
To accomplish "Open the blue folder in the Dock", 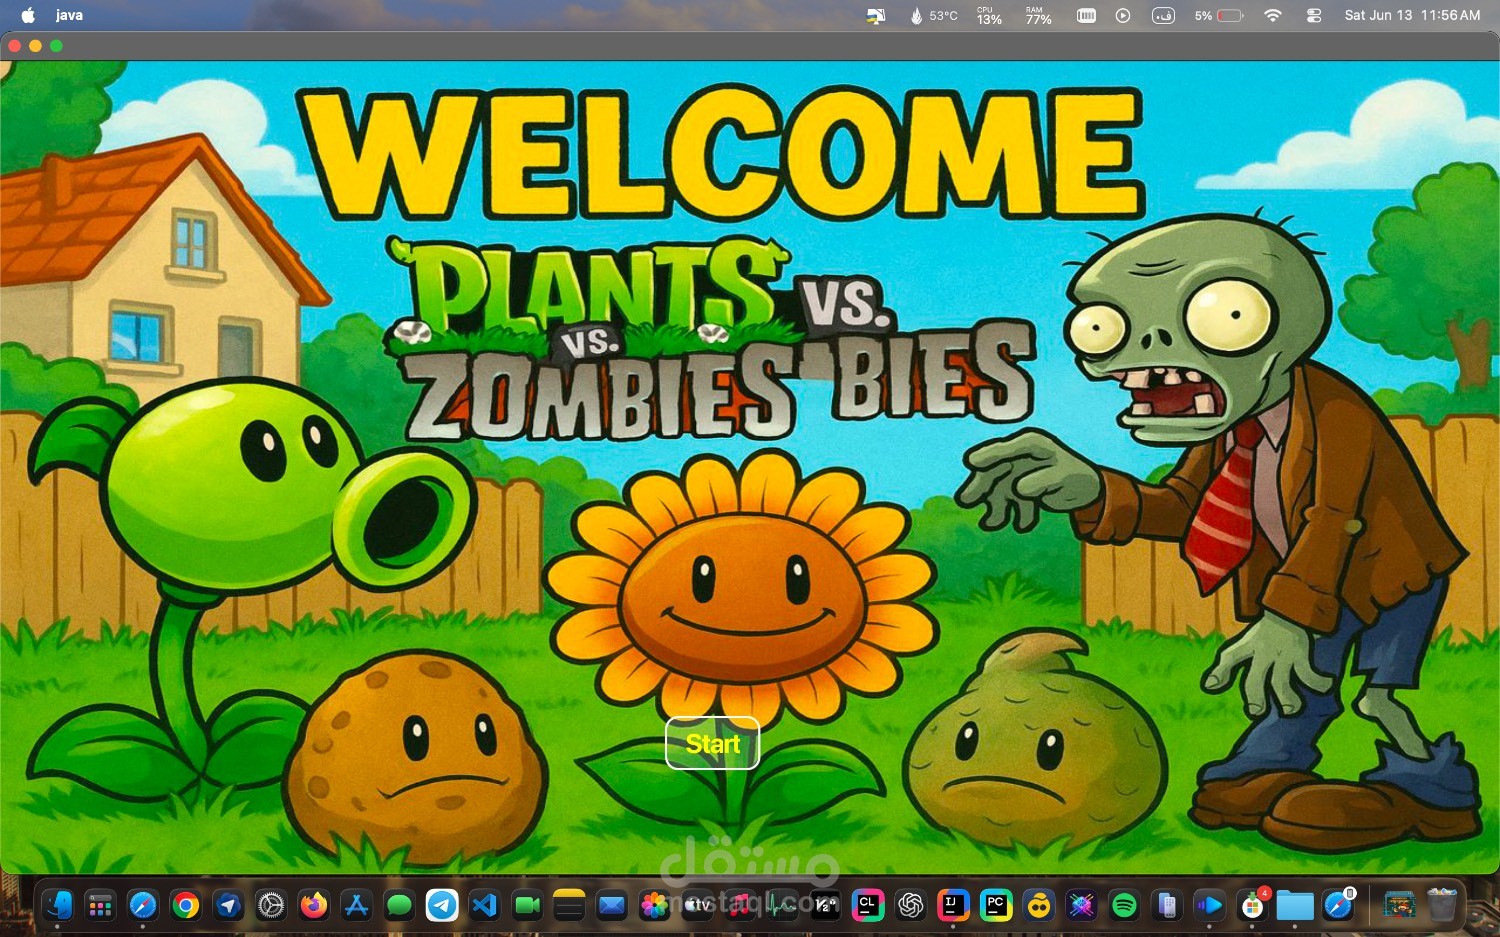I will click(1295, 906).
